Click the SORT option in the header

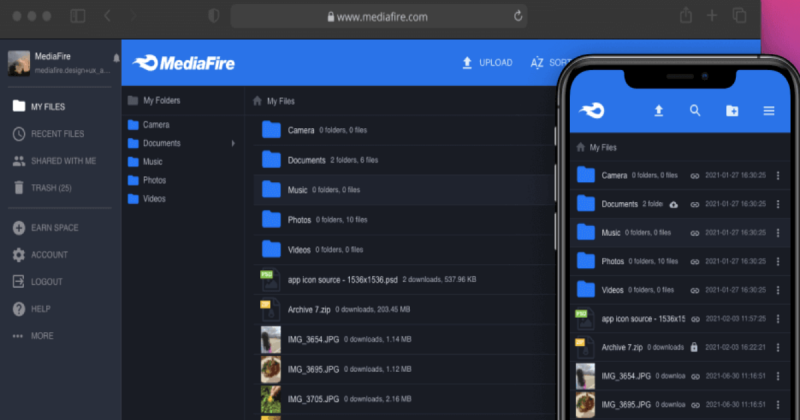point(550,63)
